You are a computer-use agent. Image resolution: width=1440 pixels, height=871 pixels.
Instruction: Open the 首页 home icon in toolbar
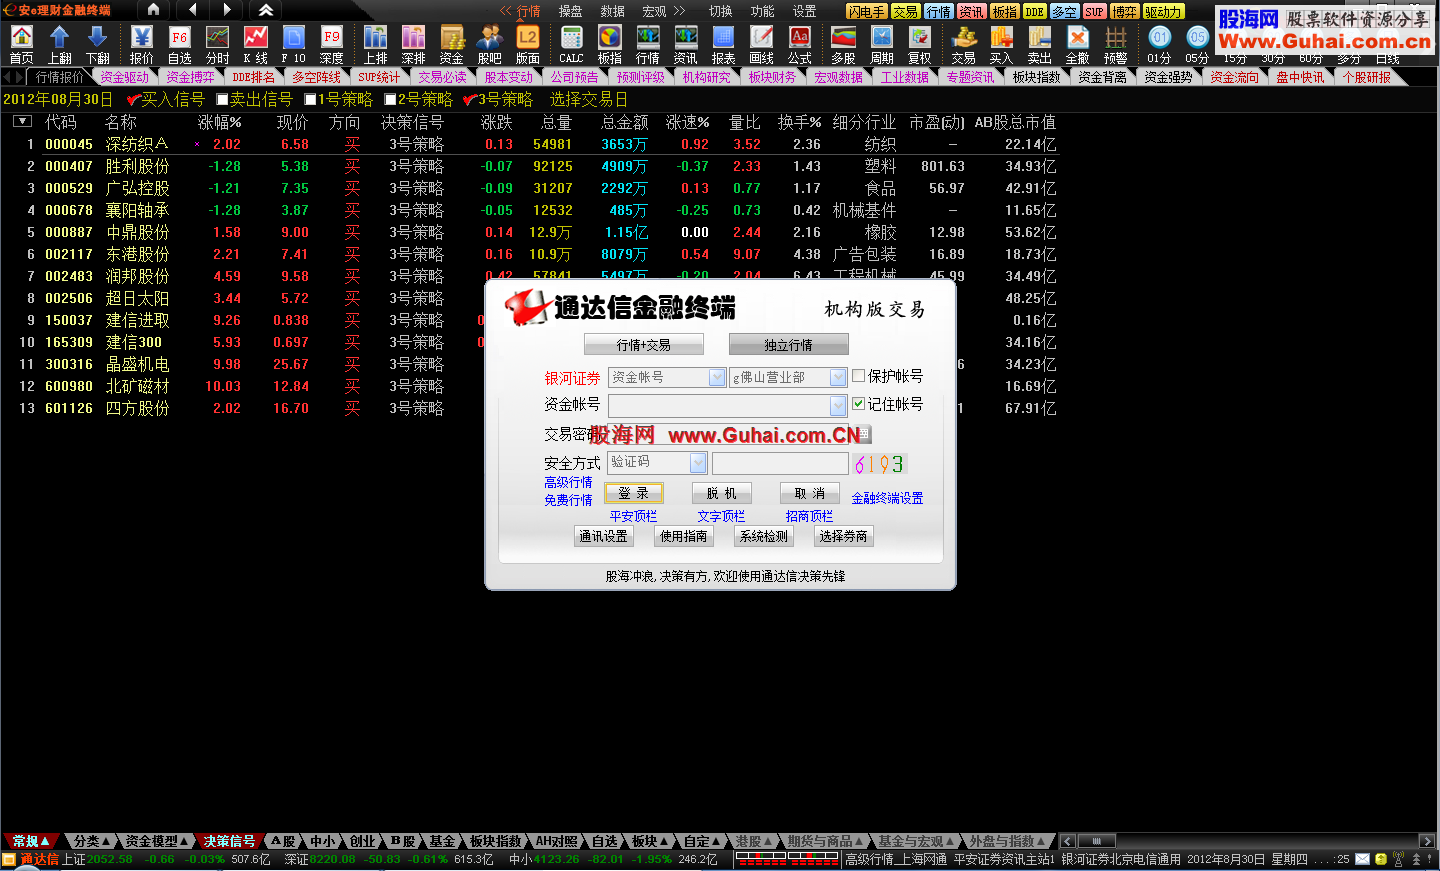21,45
